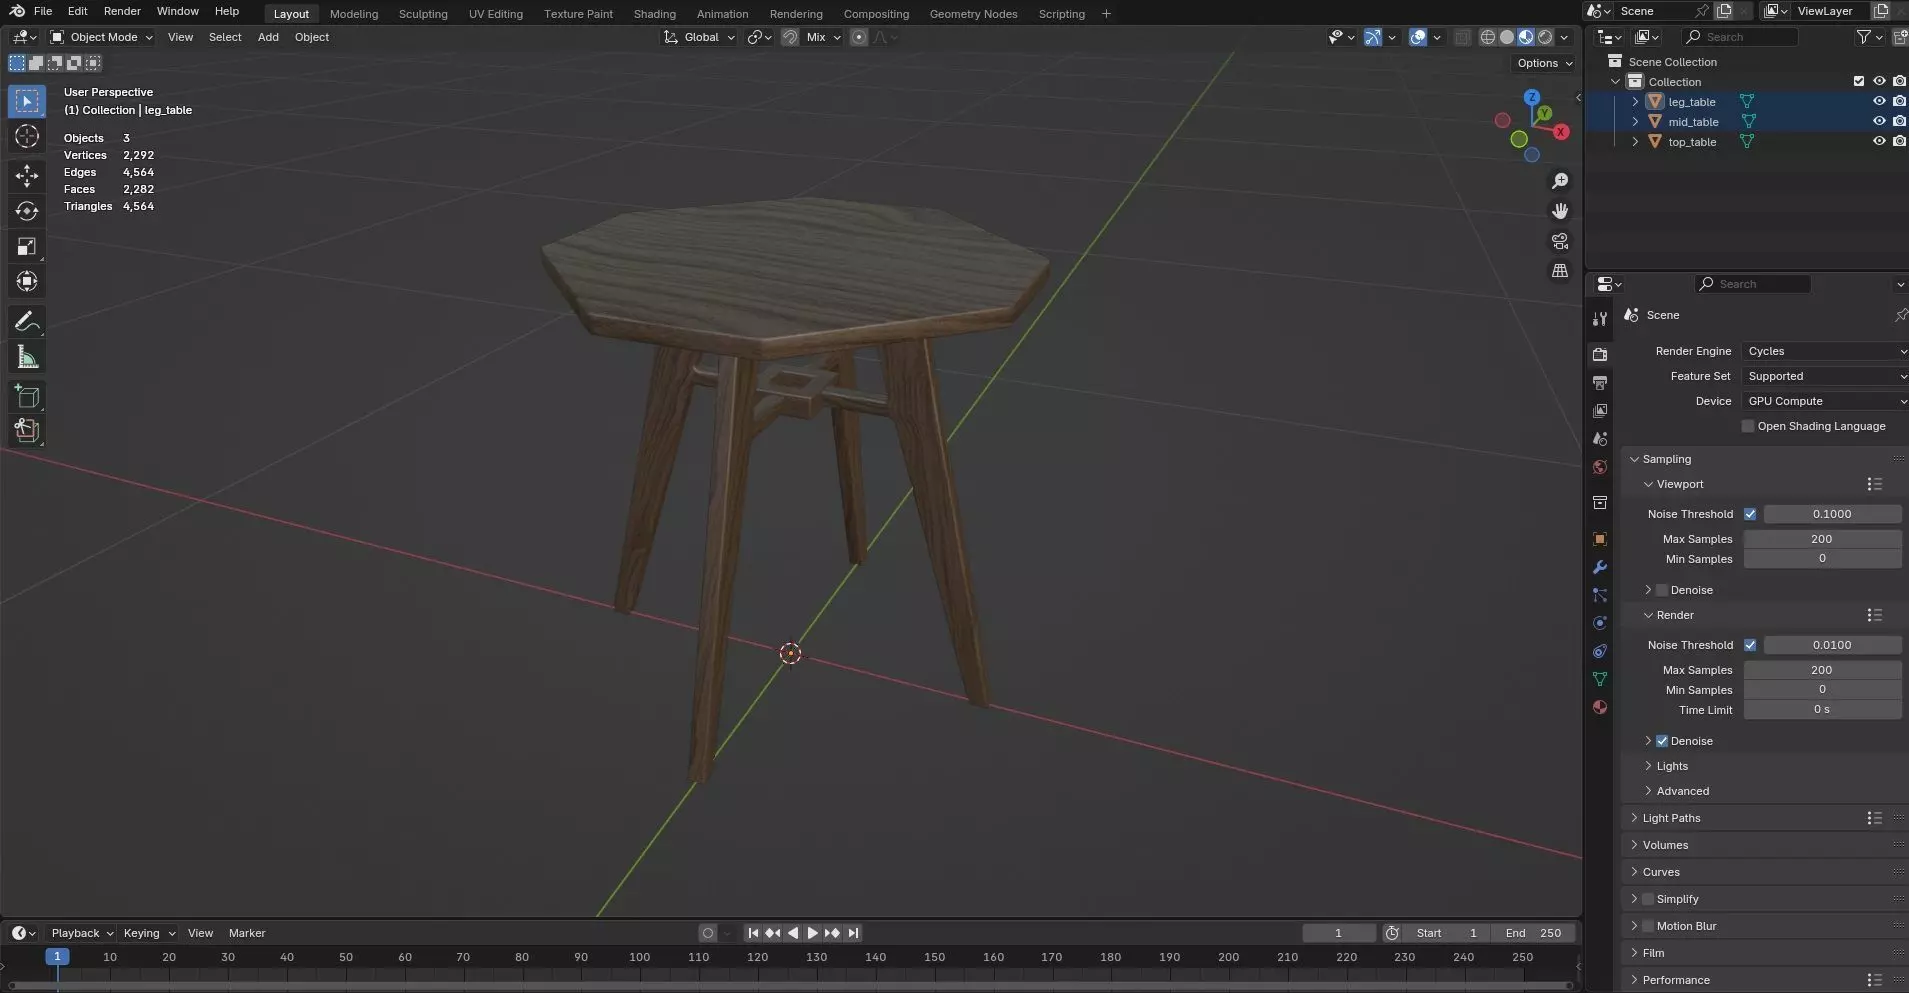Select the Measure tool
Viewport: 1909px width, 993px height.
point(27,357)
